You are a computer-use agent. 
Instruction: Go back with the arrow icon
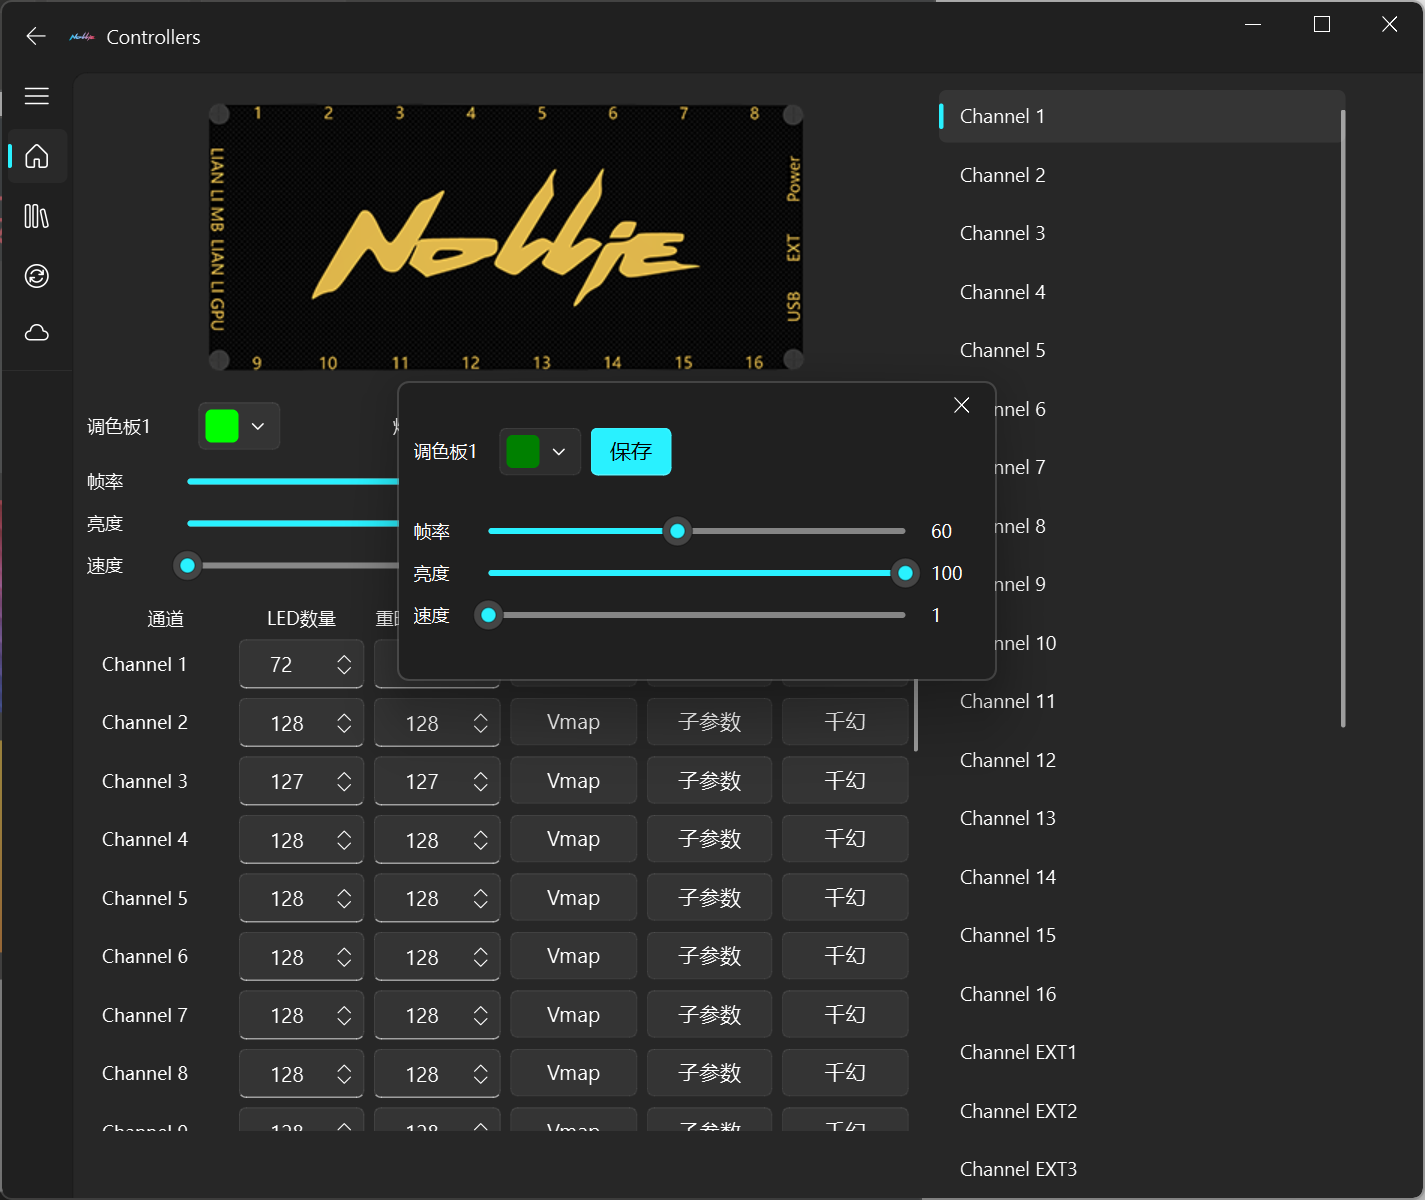(x=36, y=37)
